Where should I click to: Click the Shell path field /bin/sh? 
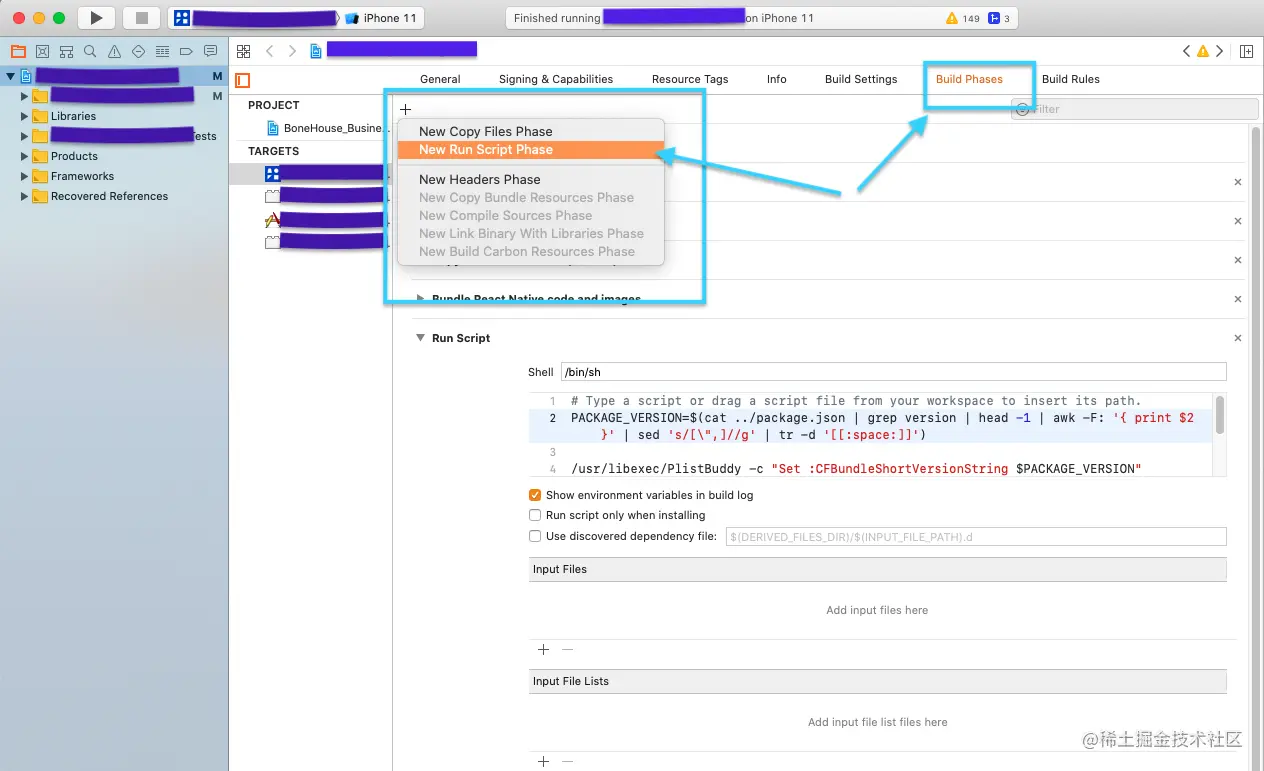coord(893,372)
